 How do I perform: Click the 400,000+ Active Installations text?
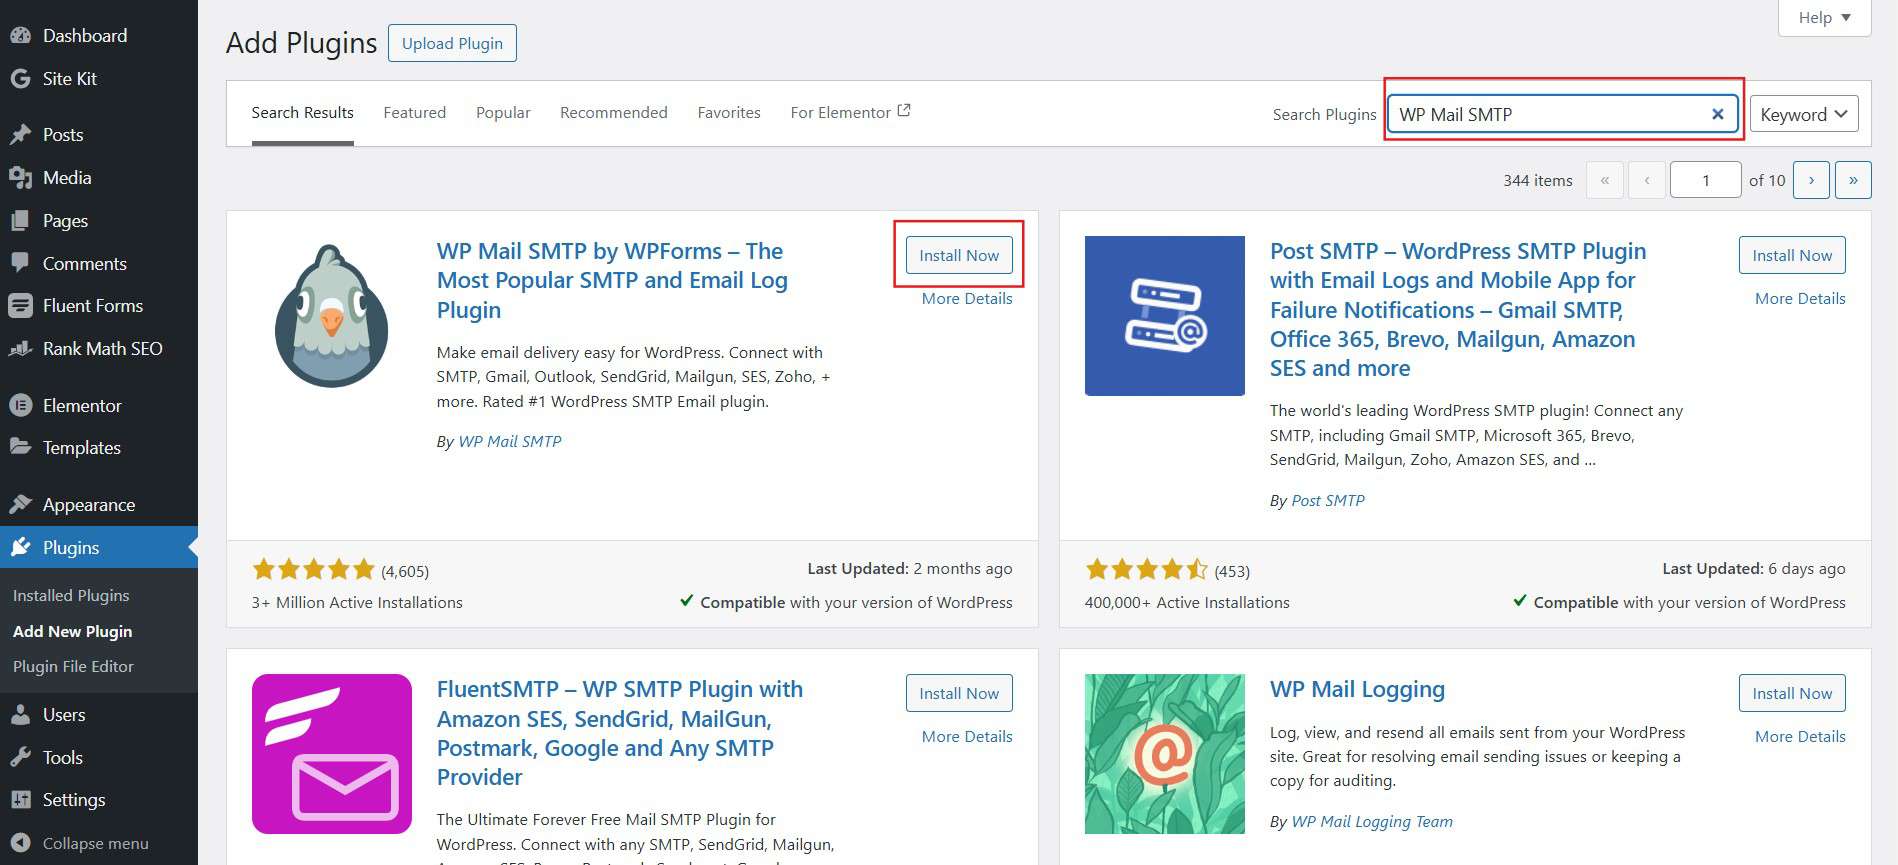(1187, 602)
